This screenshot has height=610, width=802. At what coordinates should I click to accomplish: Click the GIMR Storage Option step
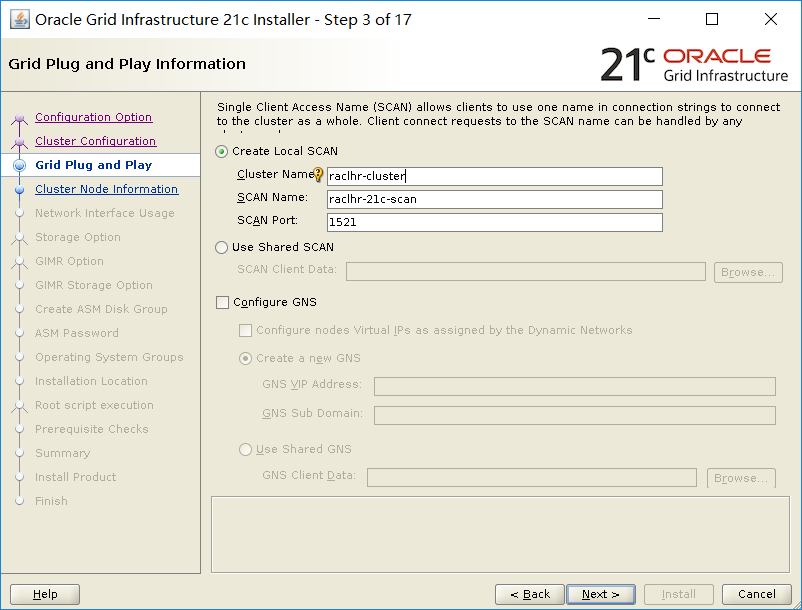[94, 285]
